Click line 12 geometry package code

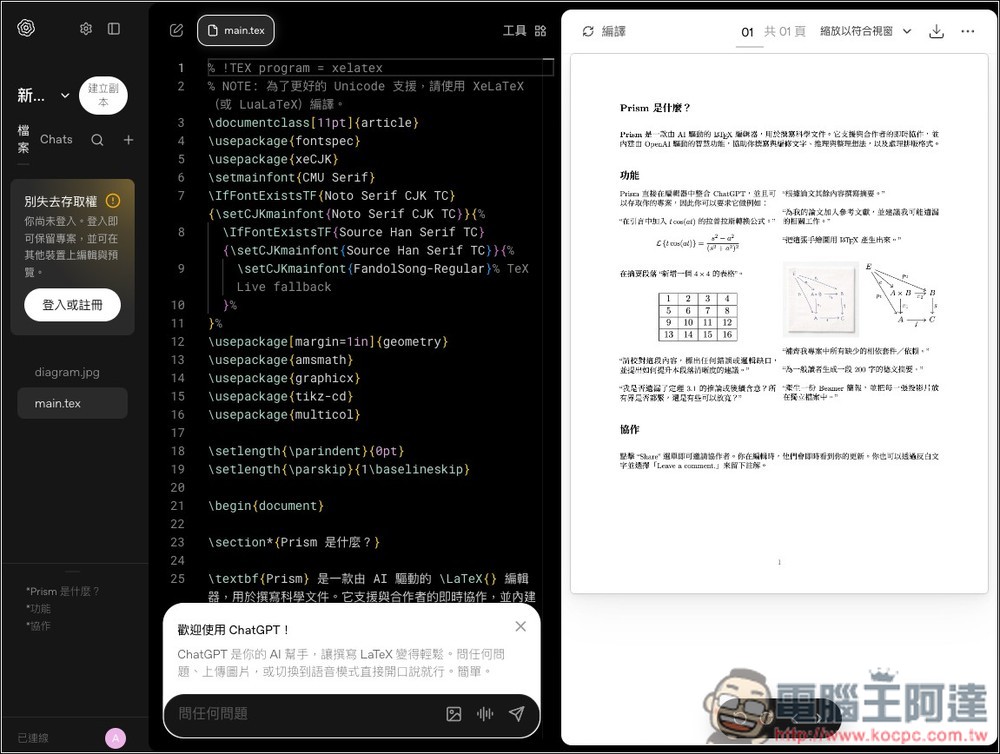[328, 341]
